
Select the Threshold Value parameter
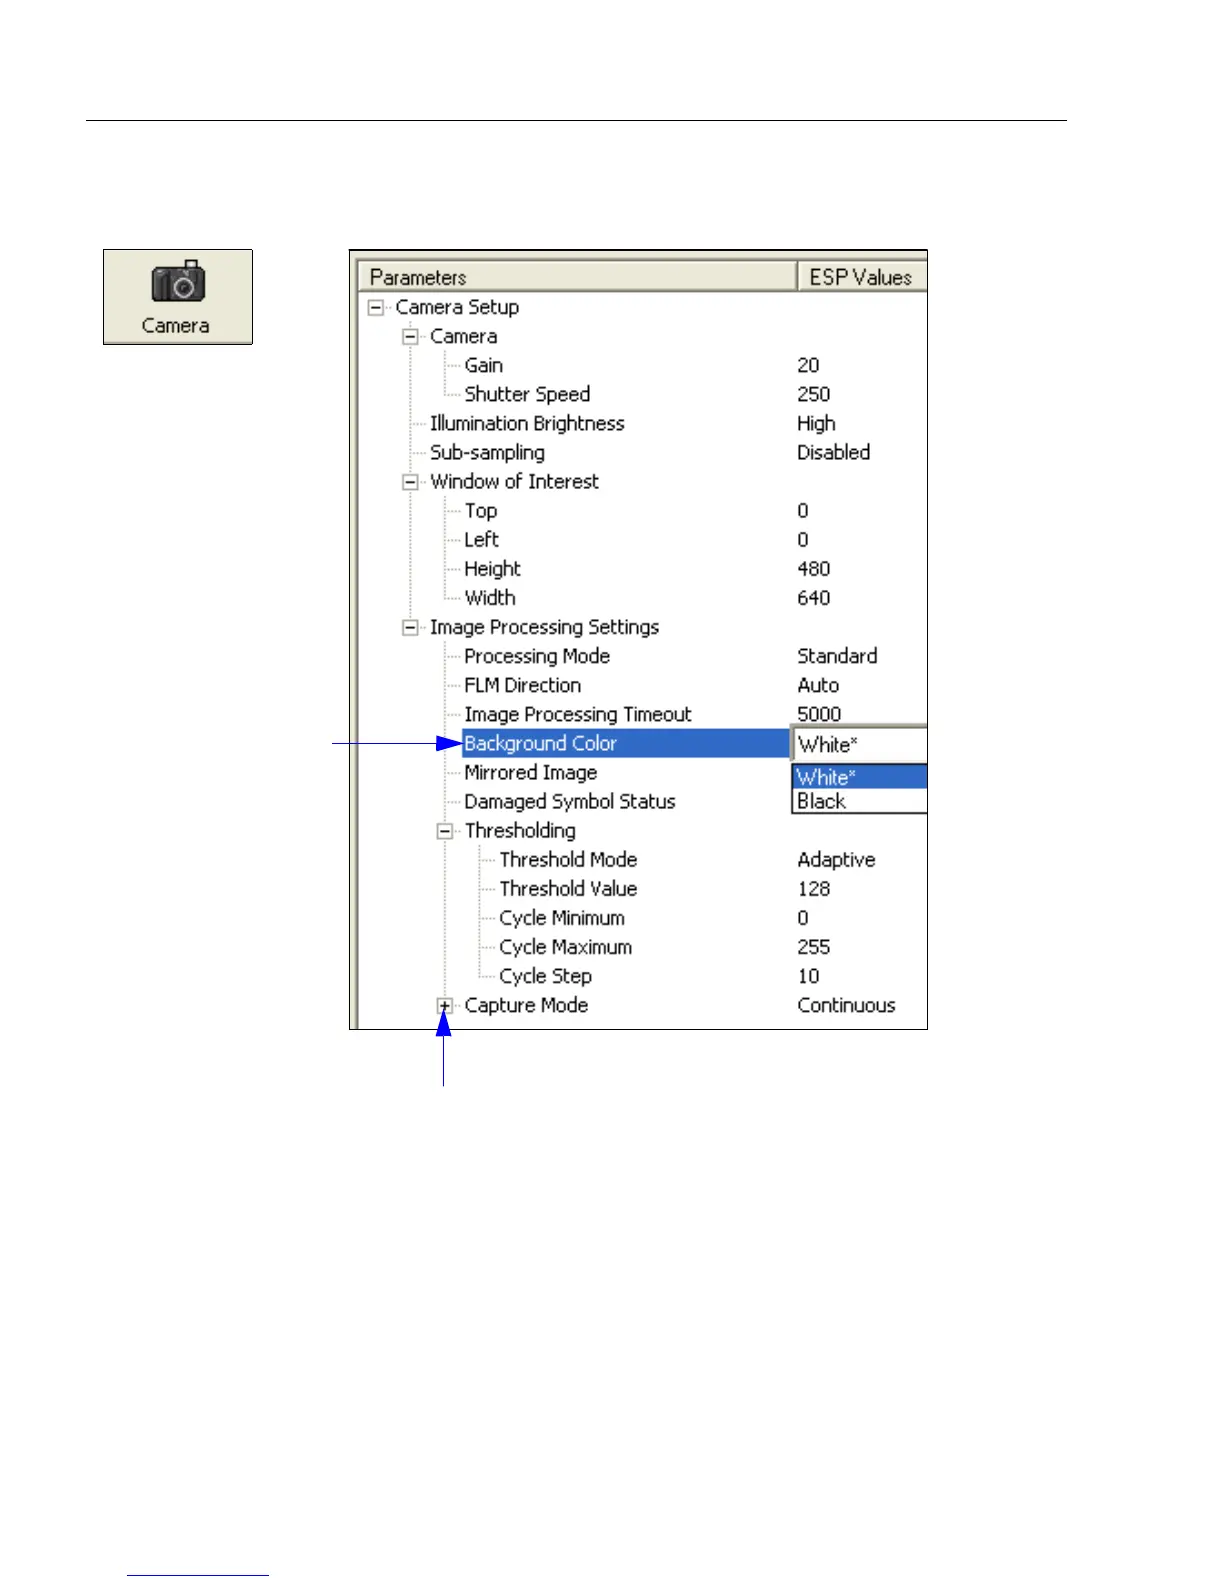click(568, 889)
